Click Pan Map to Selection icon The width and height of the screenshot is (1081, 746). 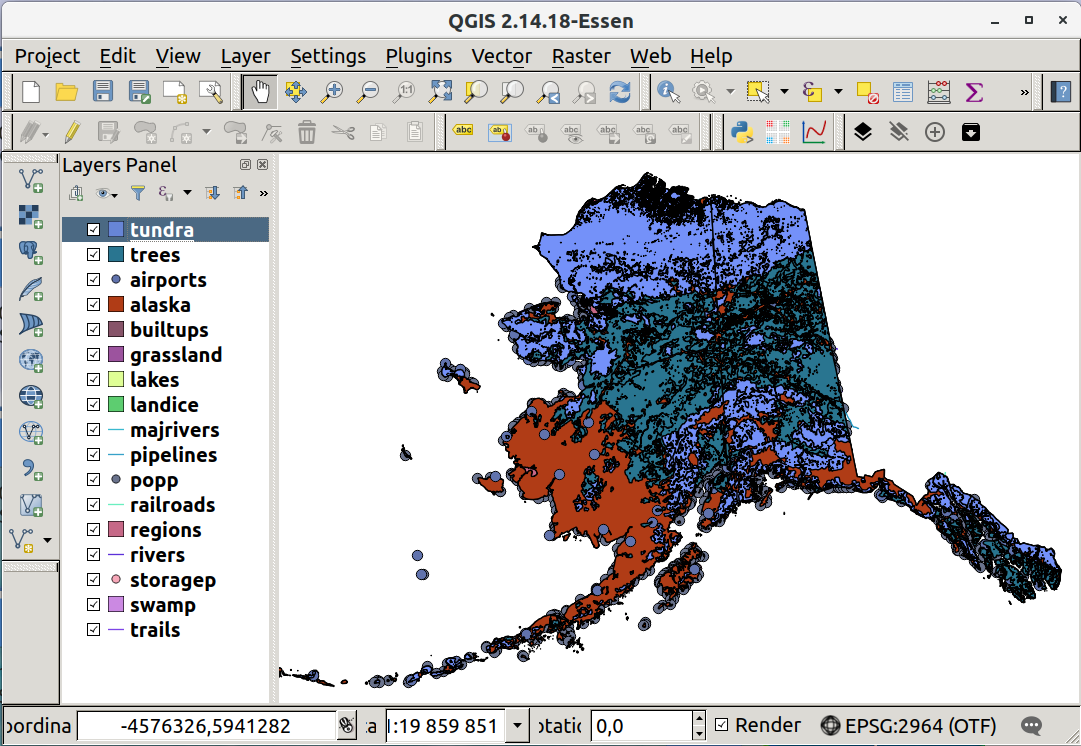click(x=295, y=92)
